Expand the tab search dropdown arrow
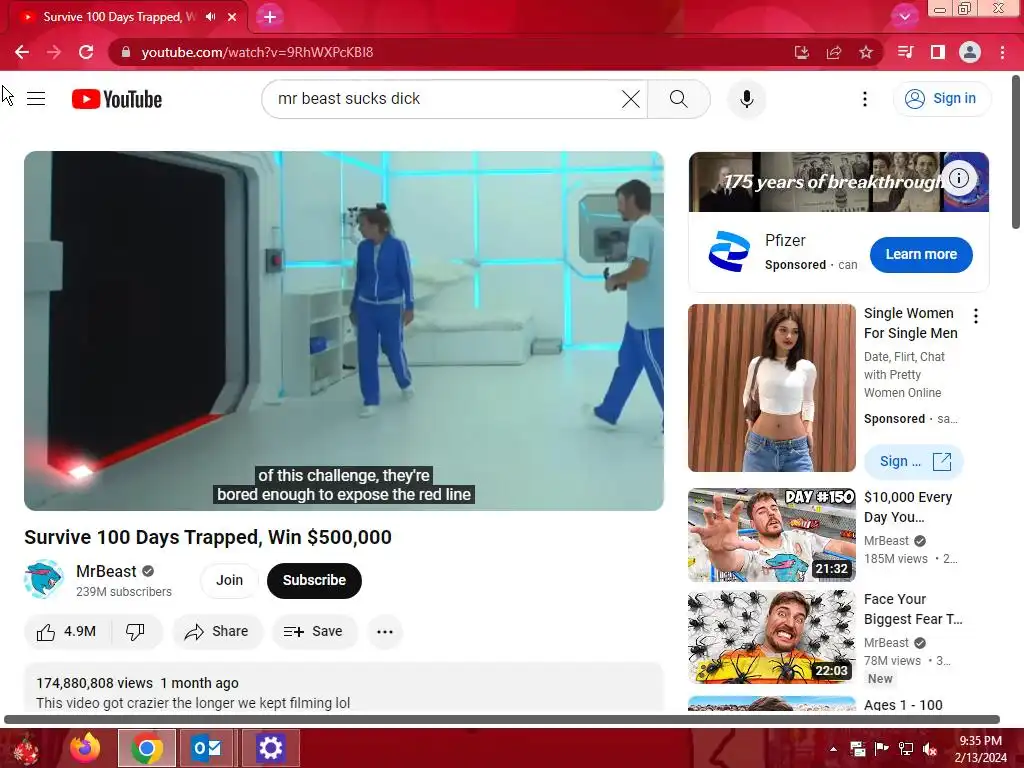 (x=904, y=17)
